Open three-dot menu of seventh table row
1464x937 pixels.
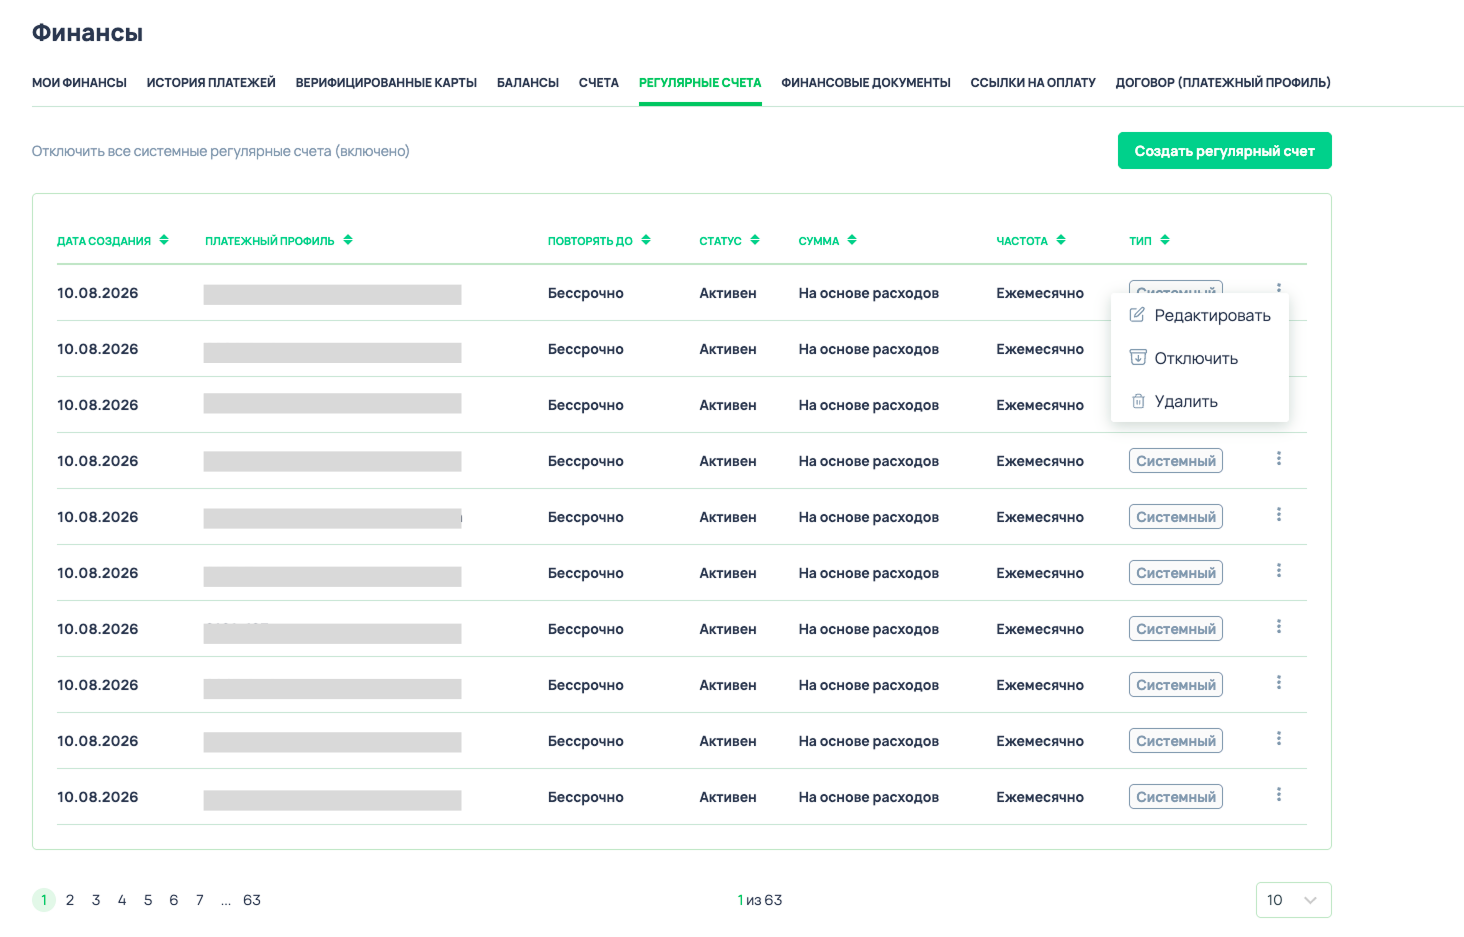tap(1278, 627)
